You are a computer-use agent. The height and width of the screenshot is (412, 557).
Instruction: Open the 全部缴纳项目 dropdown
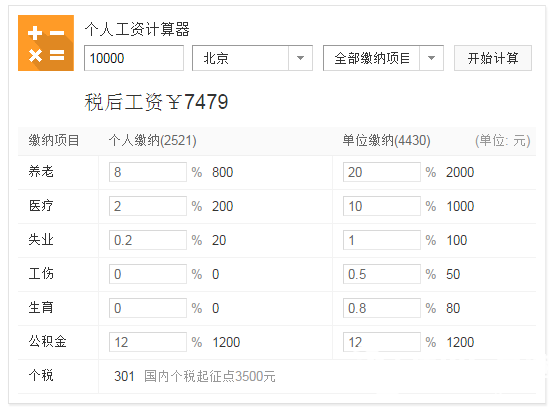click(383, 58)
